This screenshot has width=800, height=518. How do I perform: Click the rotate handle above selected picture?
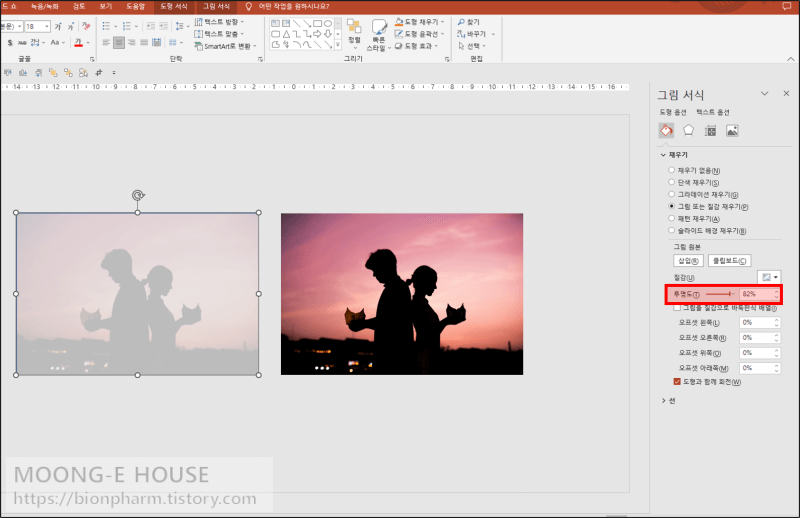point(138,195)
